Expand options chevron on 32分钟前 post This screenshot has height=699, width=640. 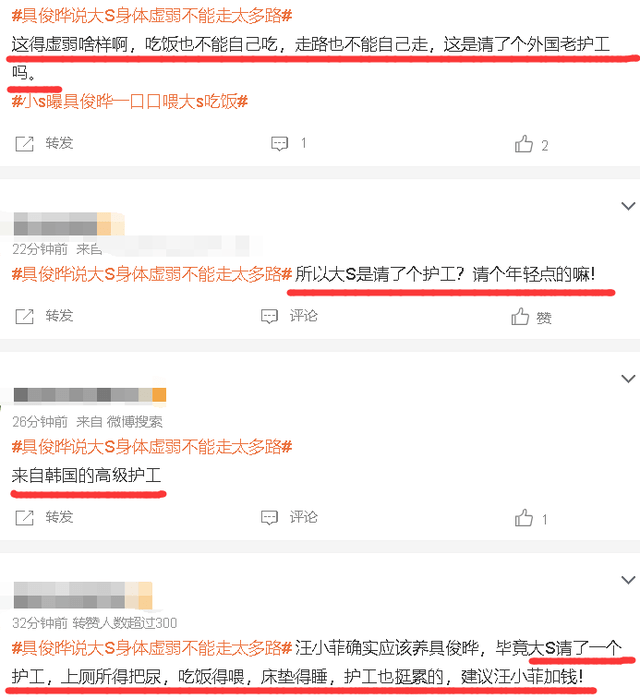tap(628, 580)
